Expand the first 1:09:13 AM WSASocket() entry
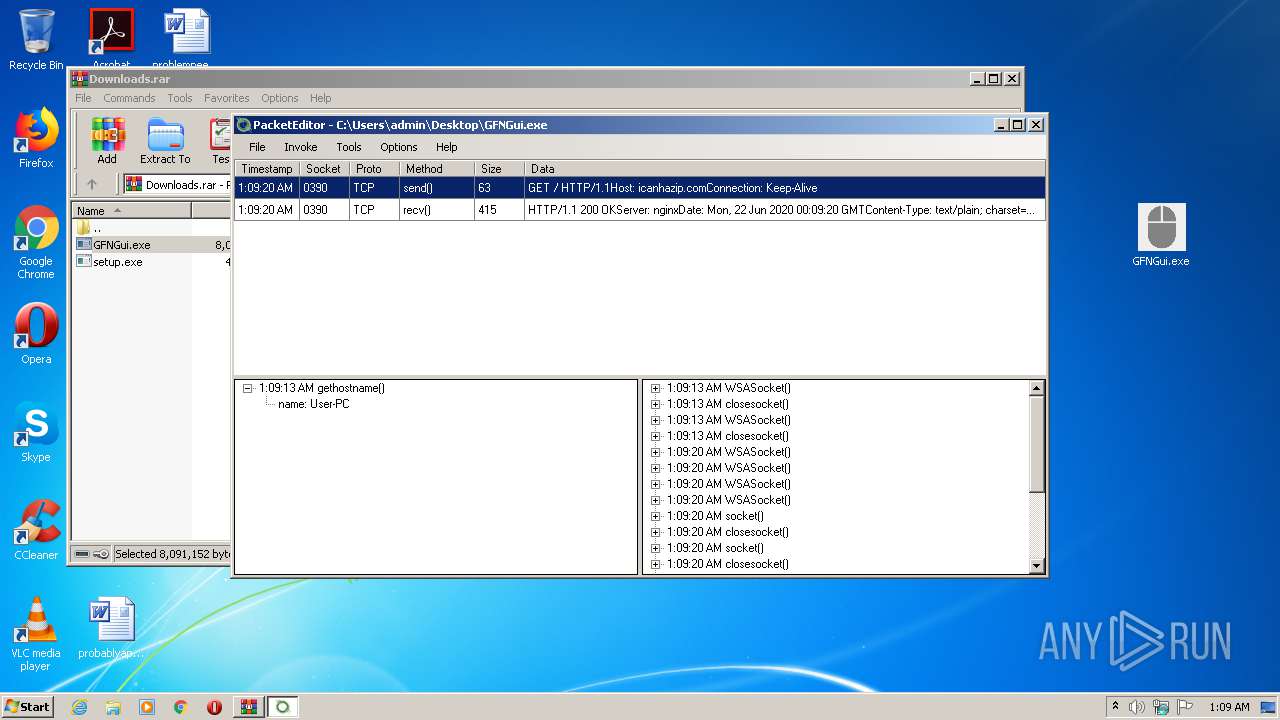The width and height of the screenshot is (1280, 720). [x=655, y=388]
